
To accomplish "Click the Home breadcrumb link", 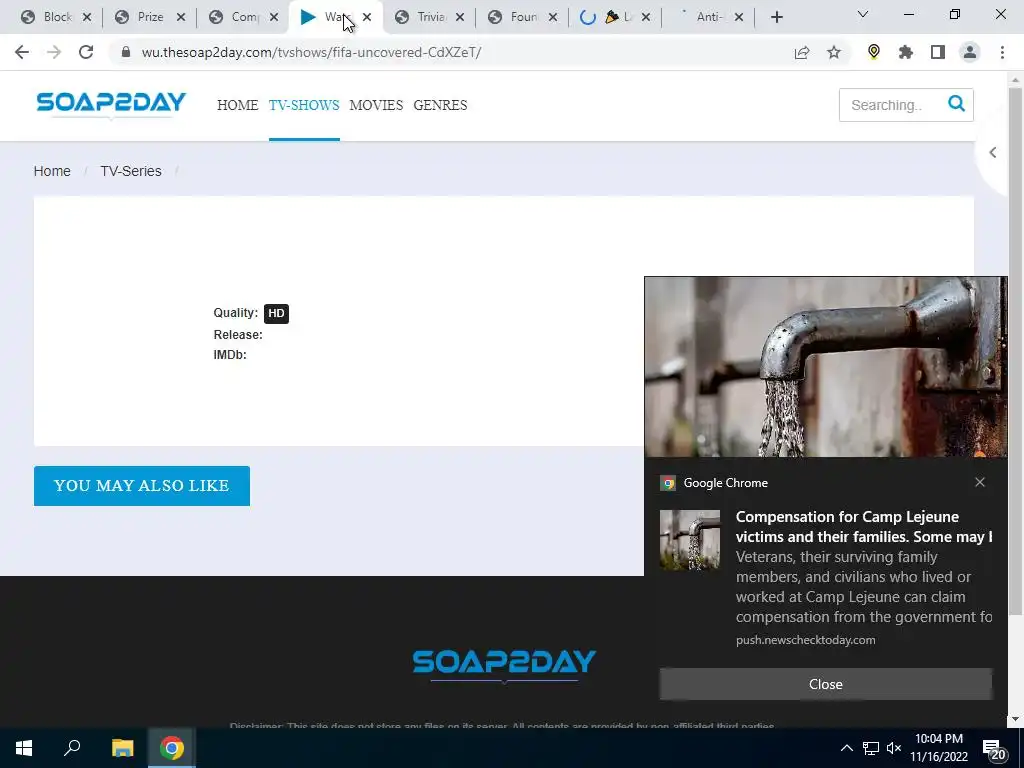I will point(52,171).
